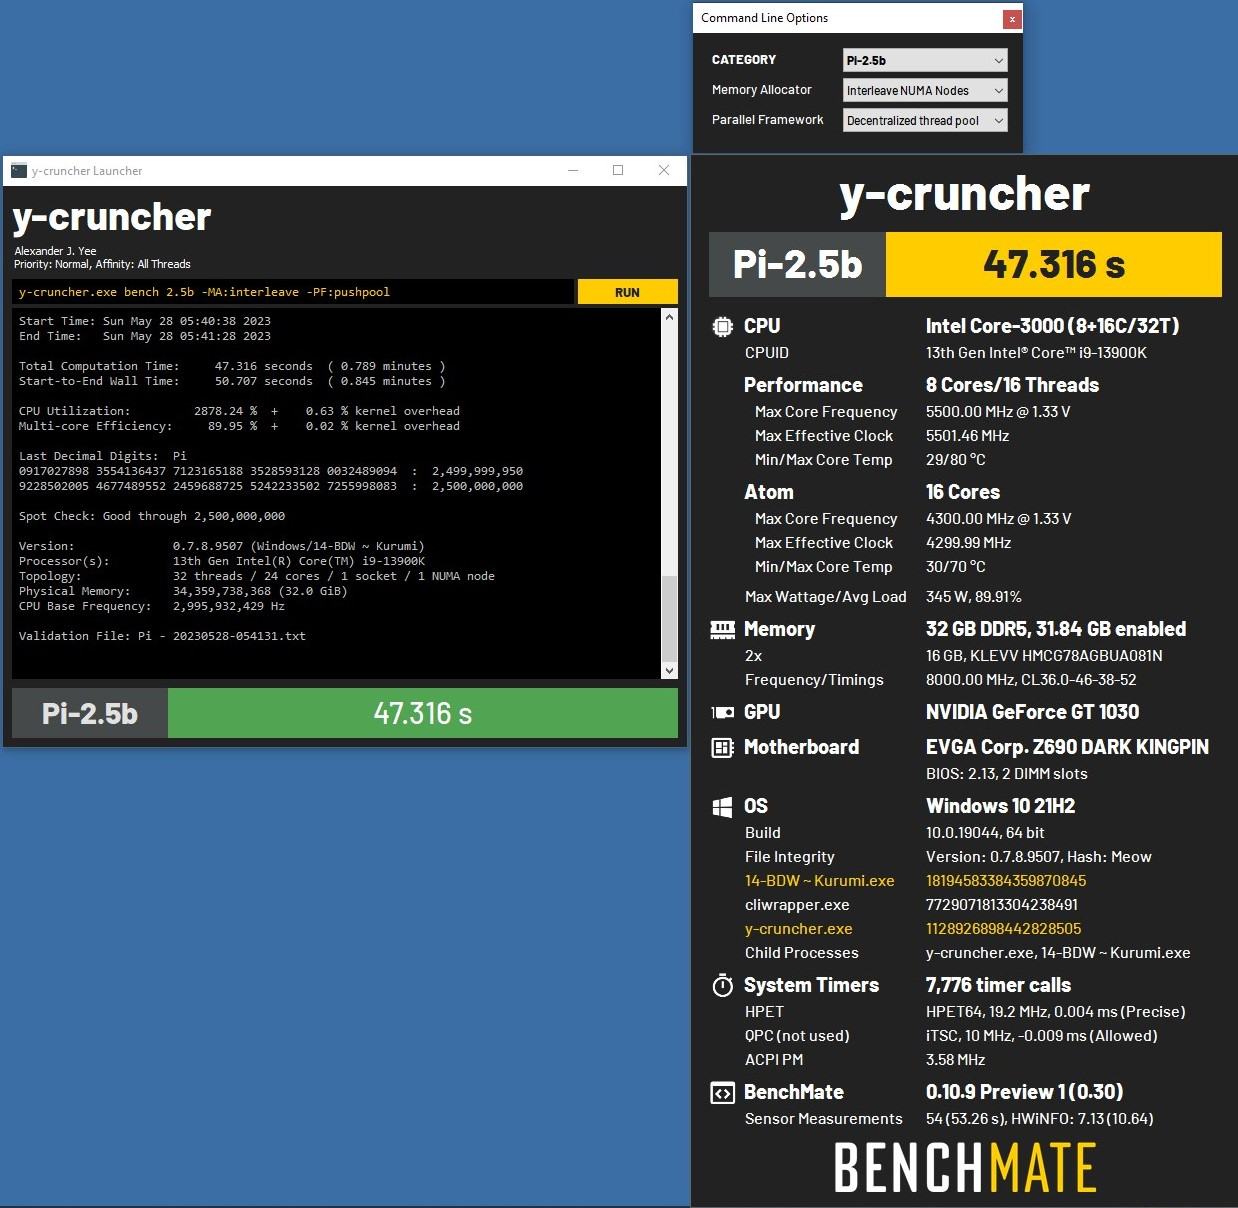The image size is (1238, 1208).
Task: Click the yellow 47.316 s score in BenchMate
Action: point(1054,264)
